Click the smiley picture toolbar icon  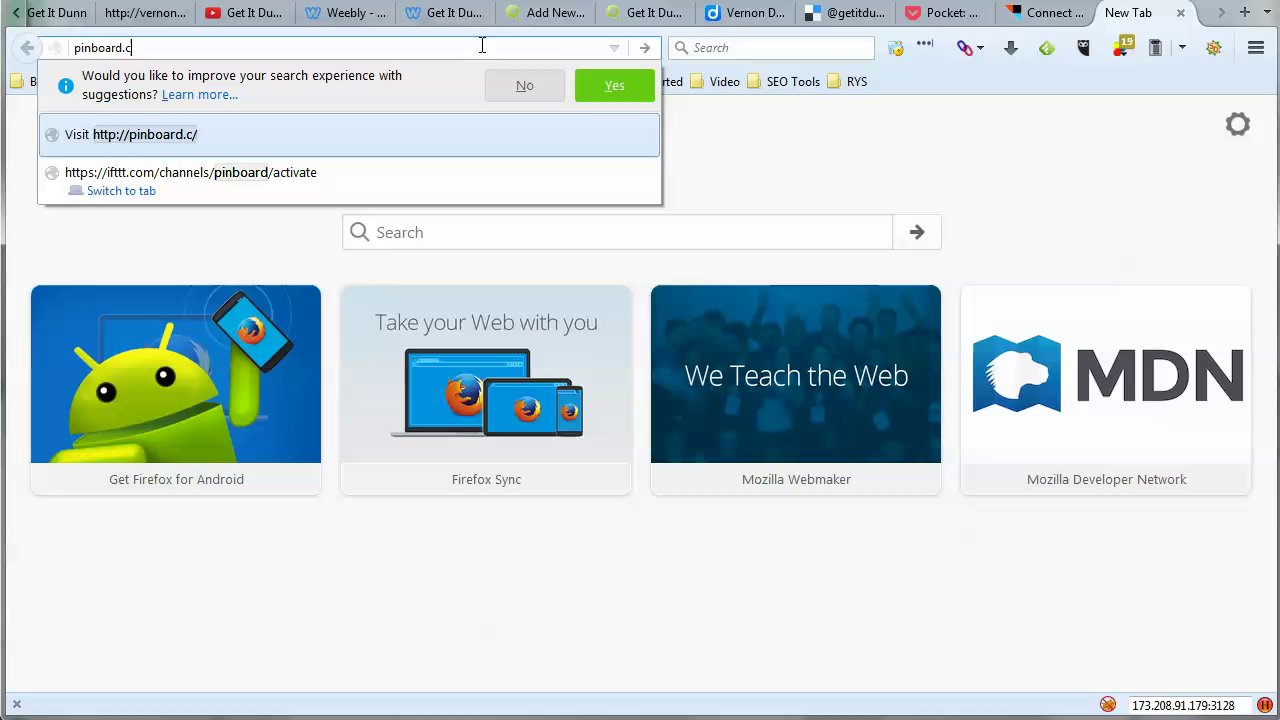pos(896,48)
